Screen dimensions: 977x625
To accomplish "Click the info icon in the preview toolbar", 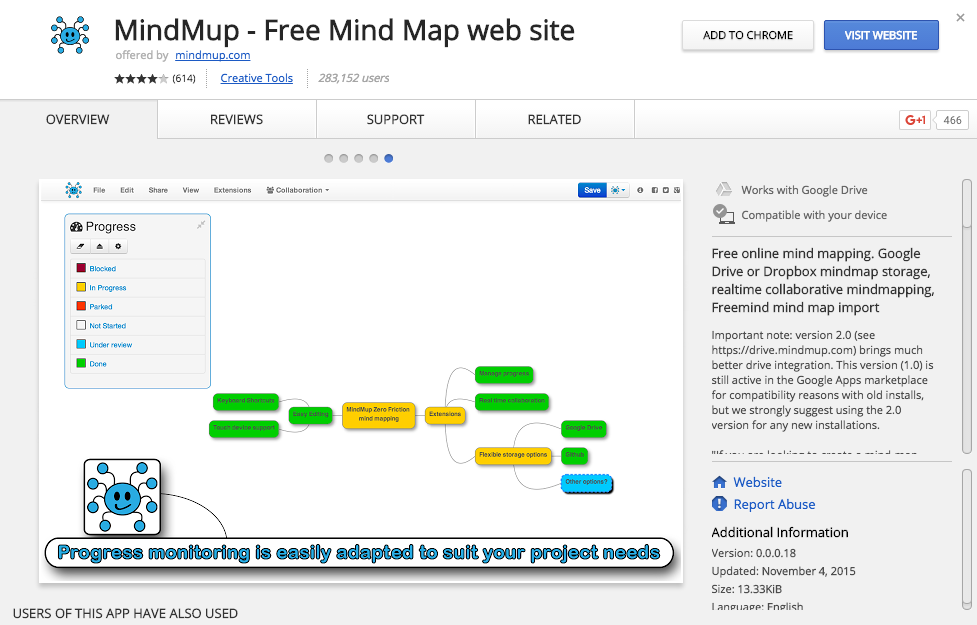I will (640, 190).
